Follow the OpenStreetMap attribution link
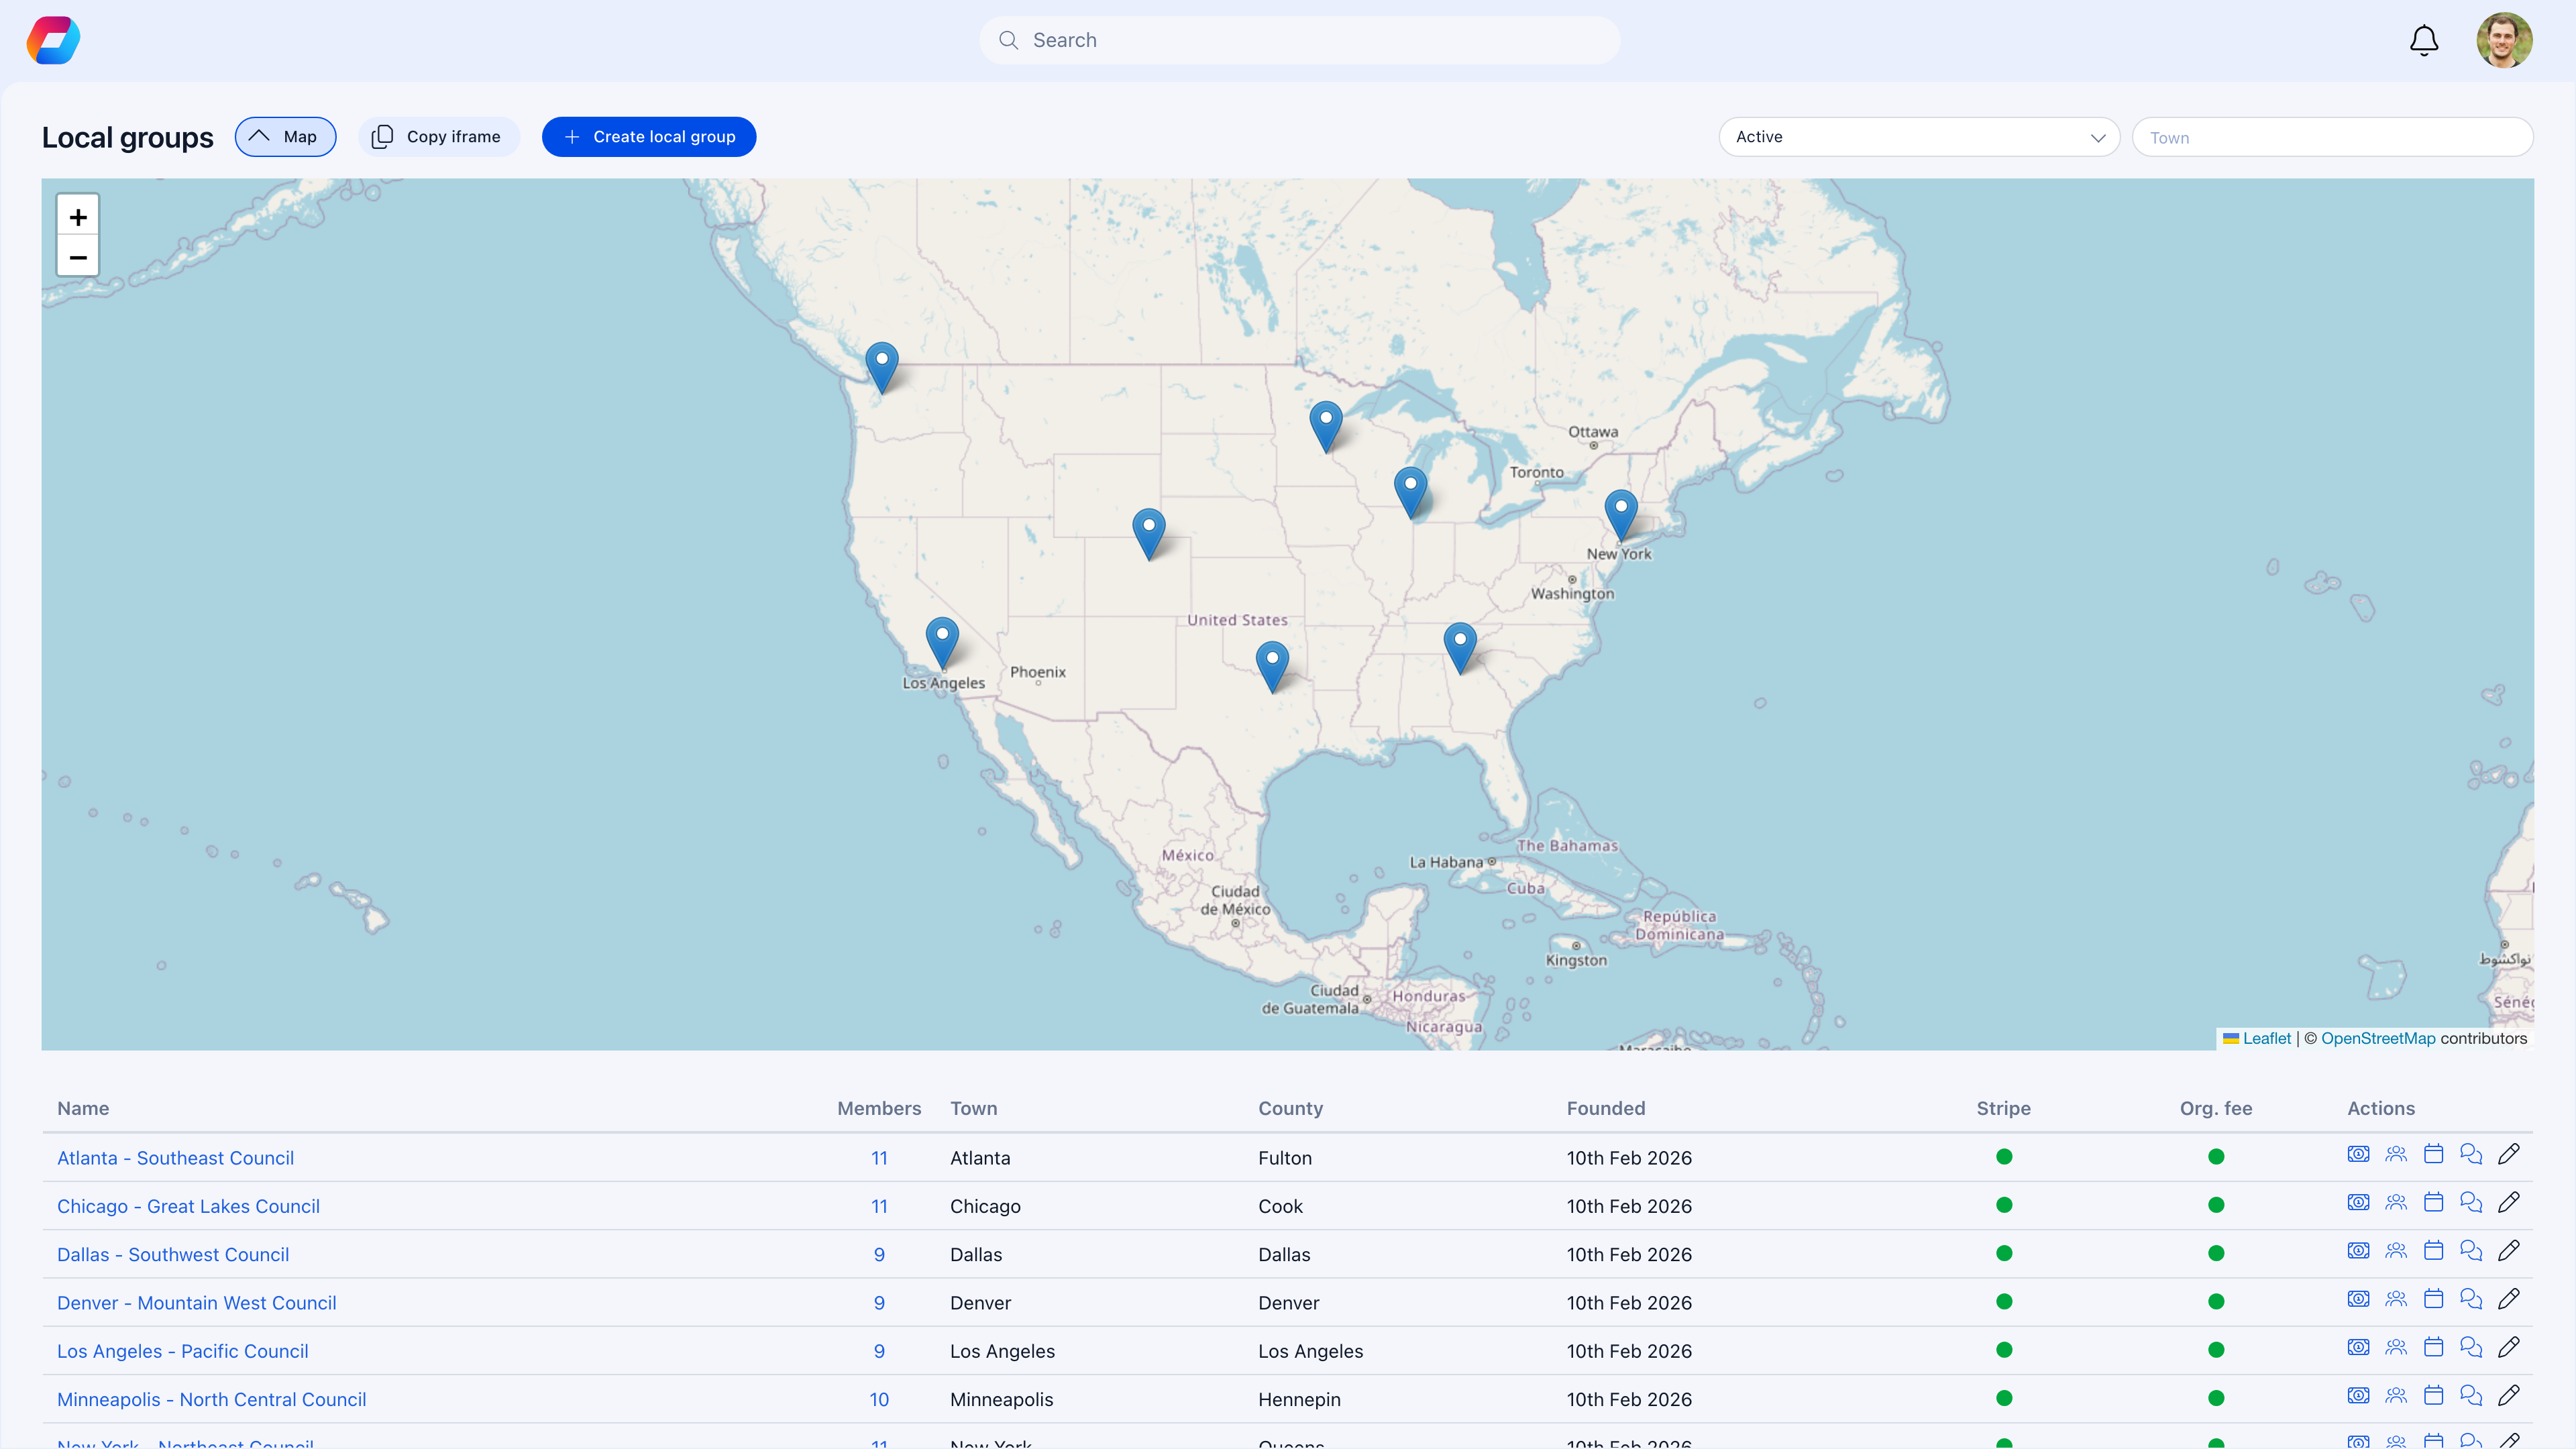This screenshot has height=1449, width=2576. 2378,1038
